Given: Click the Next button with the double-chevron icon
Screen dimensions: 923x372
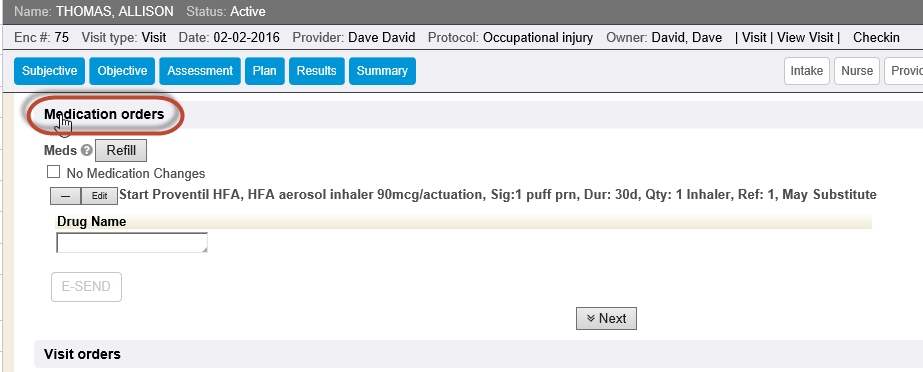Looking at the screenshot, I should 606,318.
